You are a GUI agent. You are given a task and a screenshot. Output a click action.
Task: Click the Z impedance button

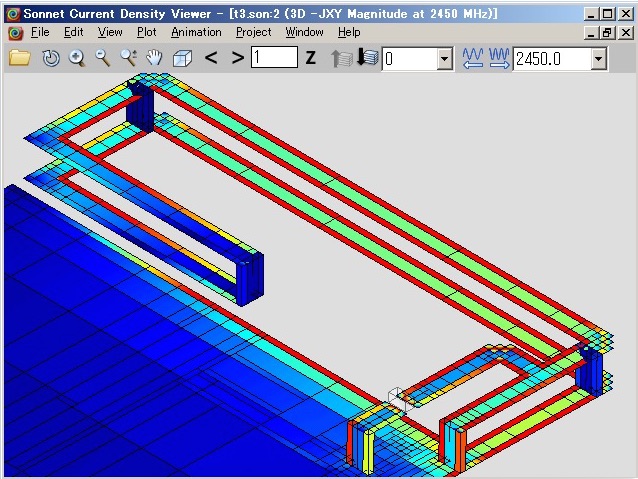tap(310, 58)
